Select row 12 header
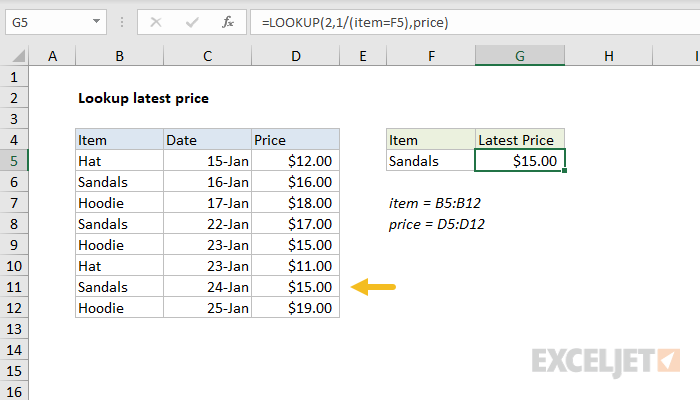This screenshot has width=700, height=400. tap(14, 308)
